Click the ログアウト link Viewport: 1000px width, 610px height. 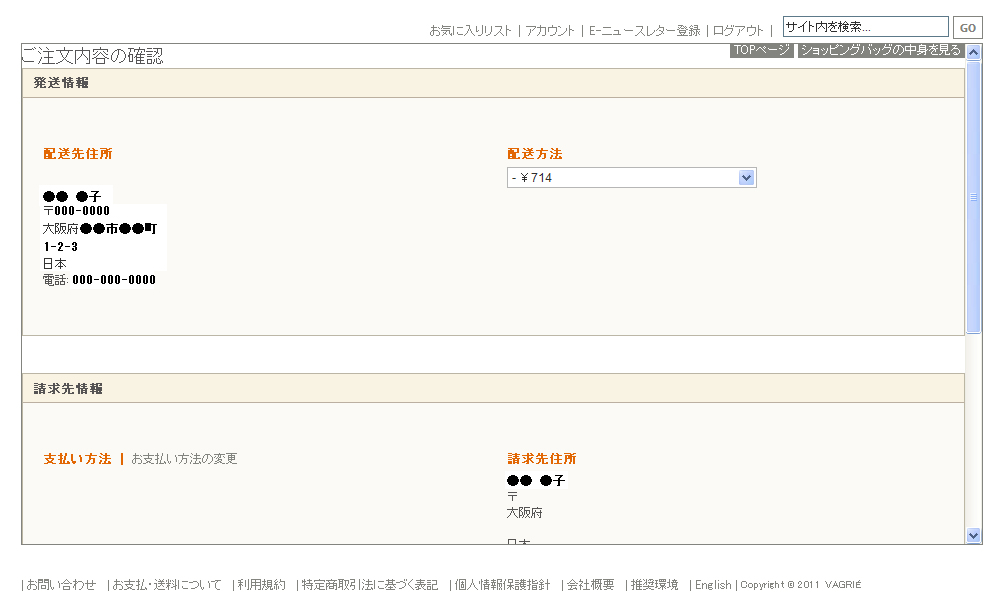[738, 30]
